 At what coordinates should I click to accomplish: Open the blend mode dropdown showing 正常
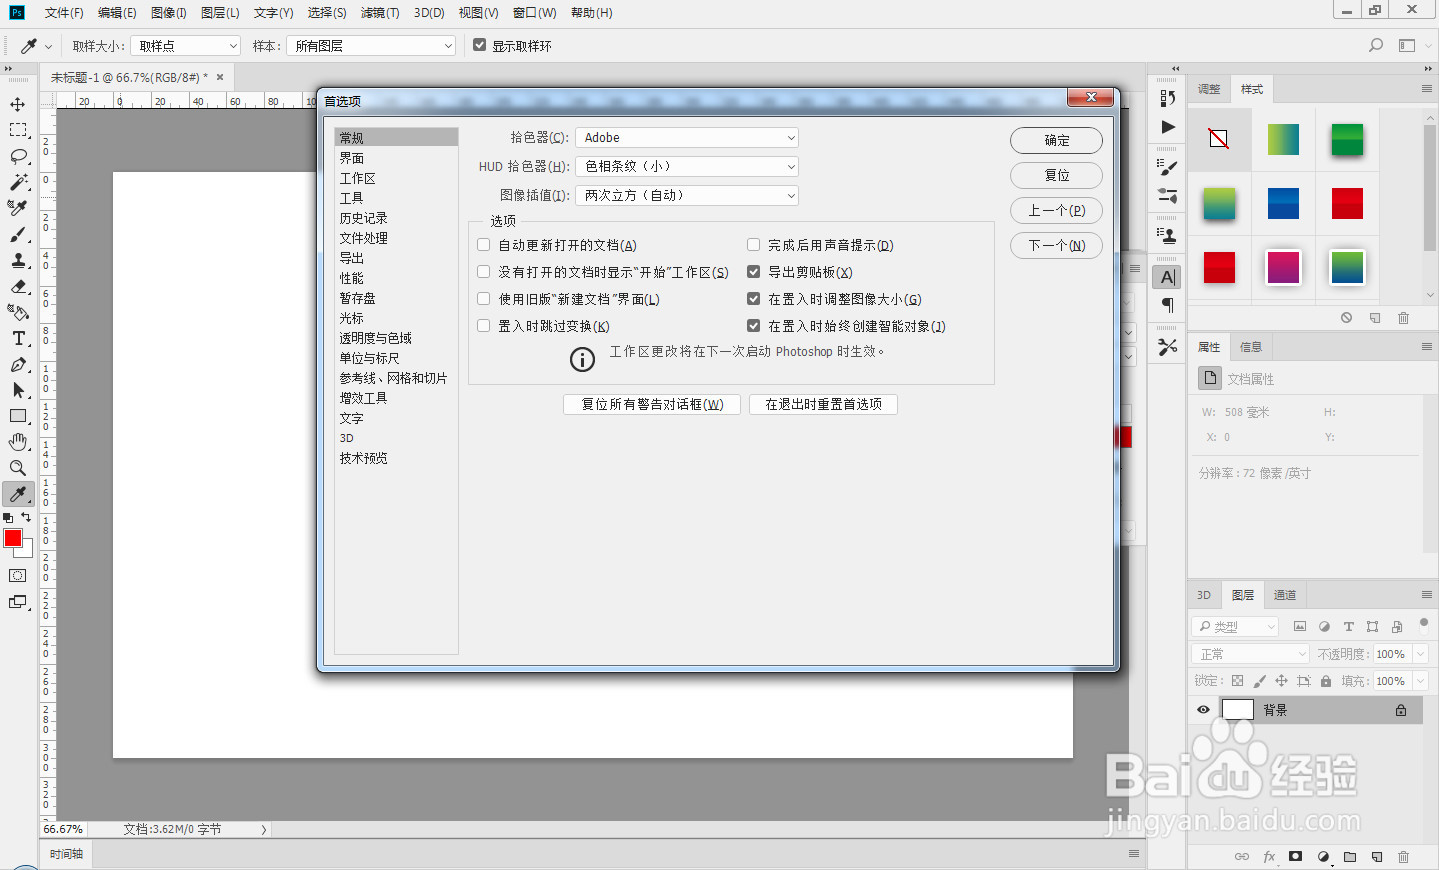pyautogui.click(x=1249, y=653)
